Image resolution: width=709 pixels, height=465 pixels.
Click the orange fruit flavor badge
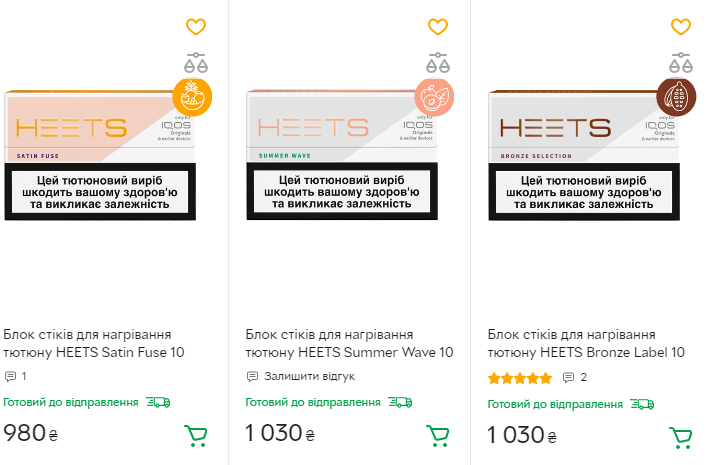[192, 96]
